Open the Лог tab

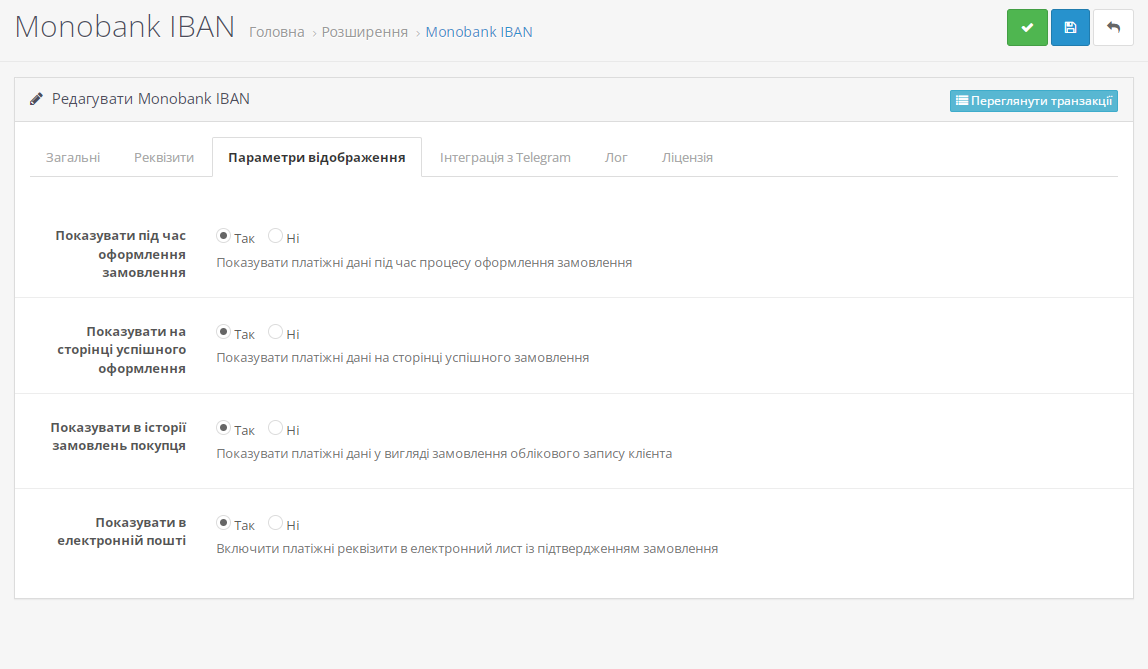click(616, 157)
